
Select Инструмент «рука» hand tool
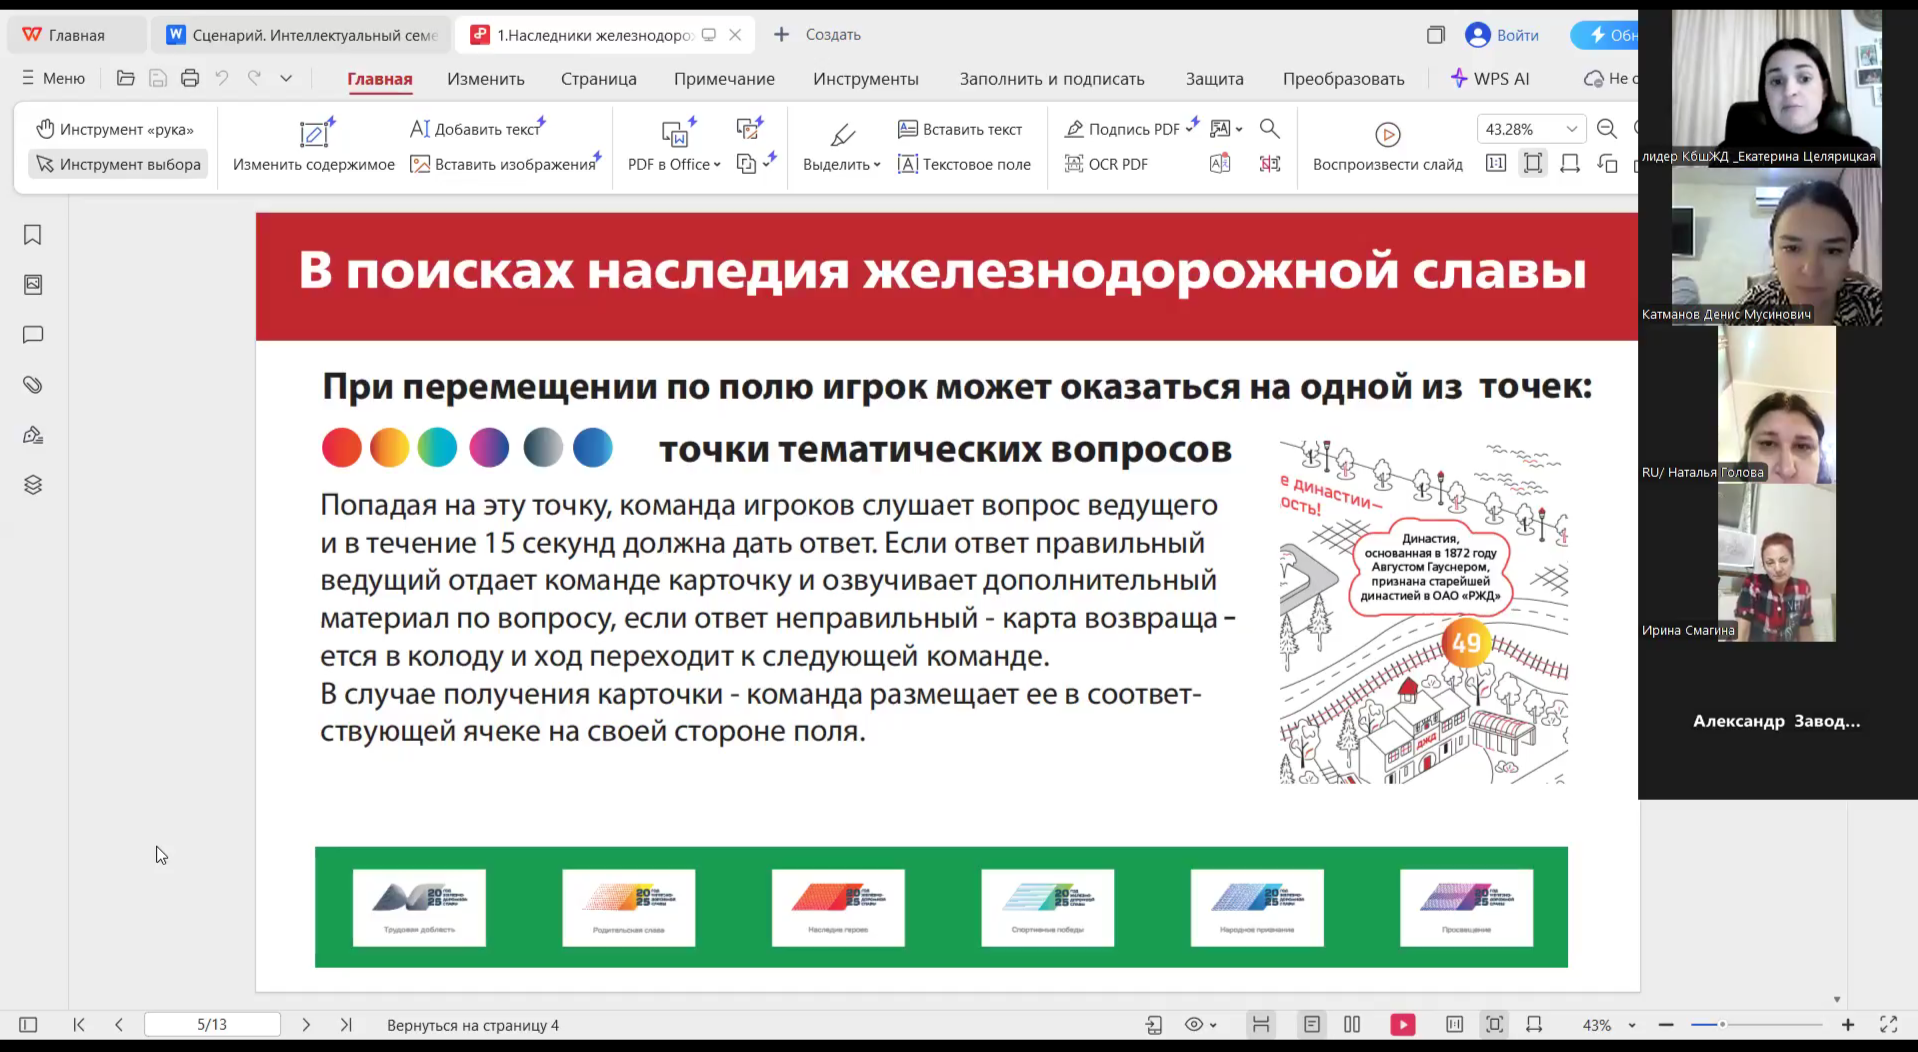click(115, 129)
